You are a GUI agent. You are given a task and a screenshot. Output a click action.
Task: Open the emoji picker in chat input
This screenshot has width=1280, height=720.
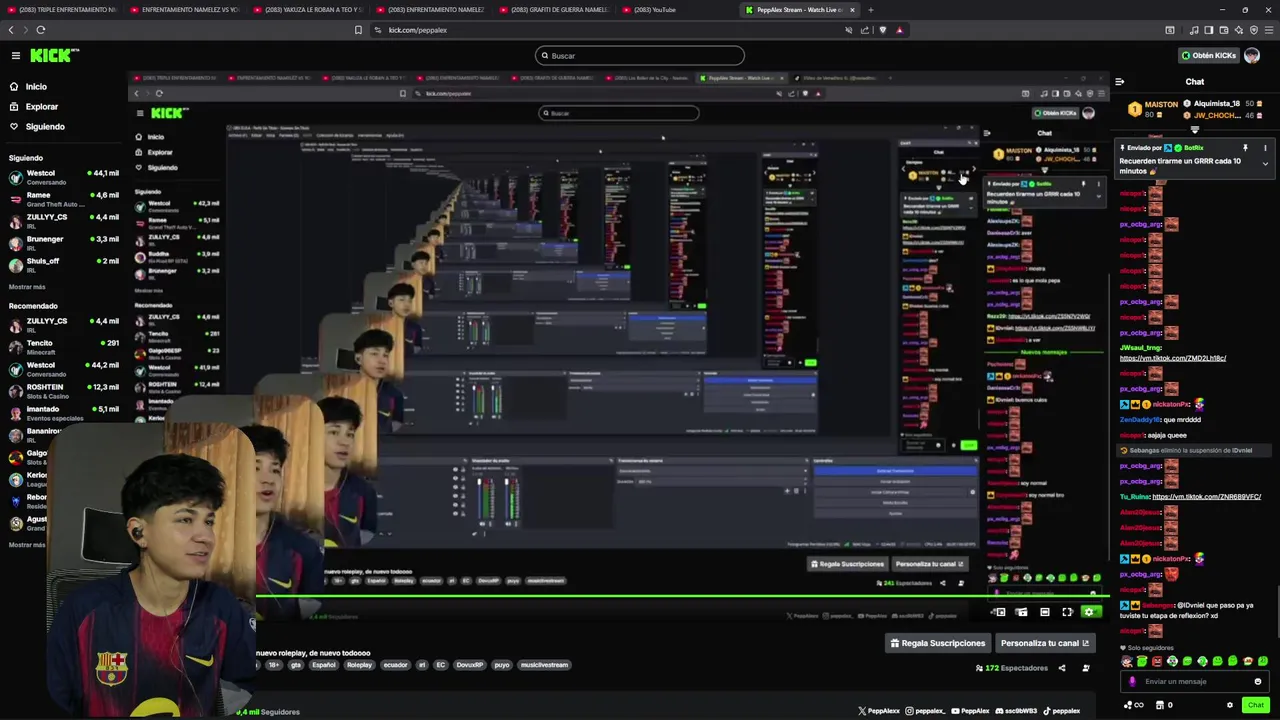(x=1258, y=682)
